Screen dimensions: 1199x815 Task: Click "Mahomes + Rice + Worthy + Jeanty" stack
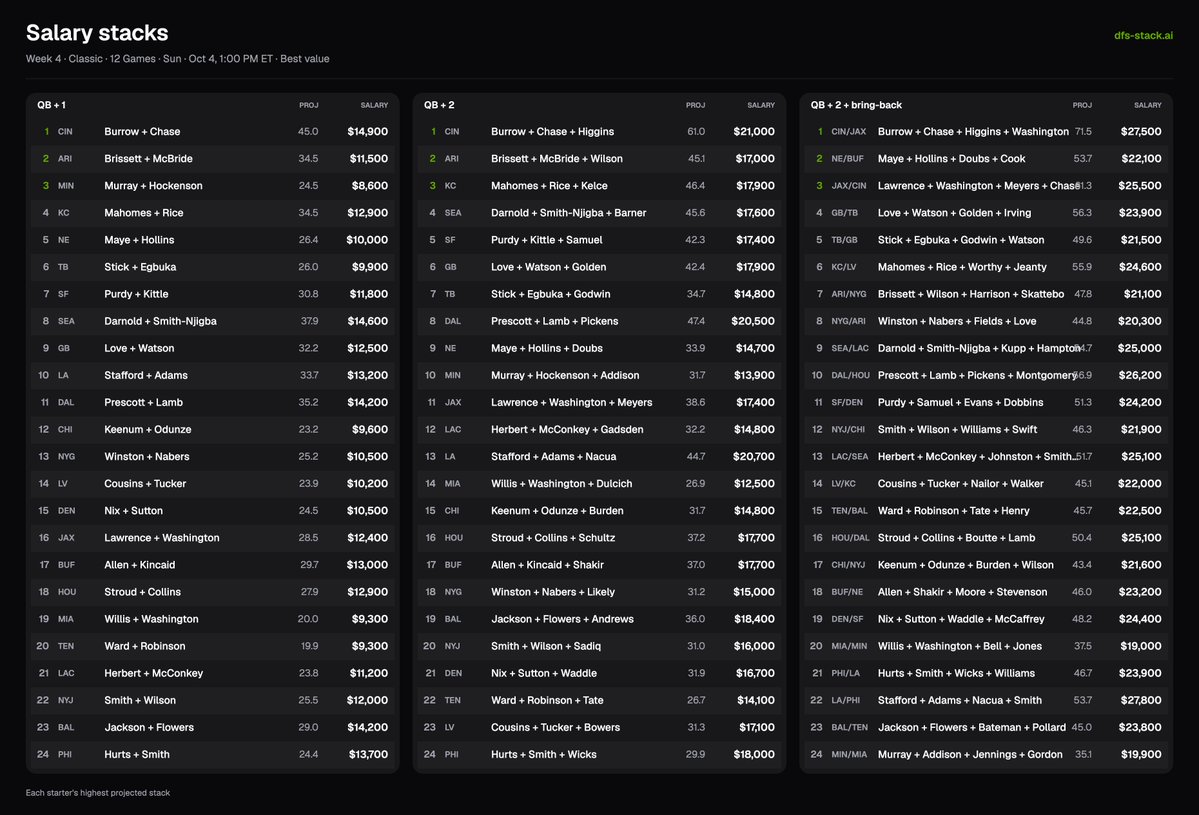click(962, 267)
